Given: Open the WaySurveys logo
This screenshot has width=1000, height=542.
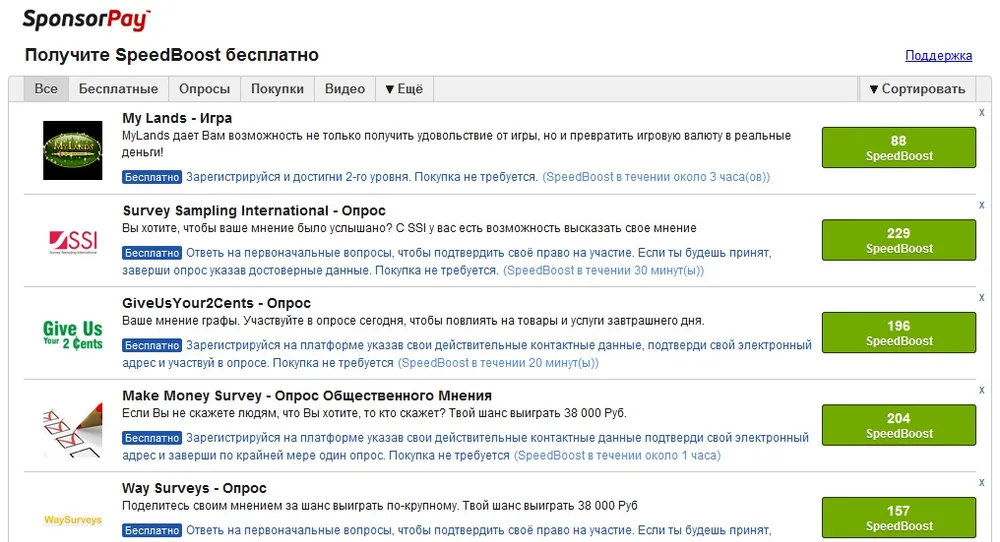Looking at the screenshot, I should [x=73, y=519].
